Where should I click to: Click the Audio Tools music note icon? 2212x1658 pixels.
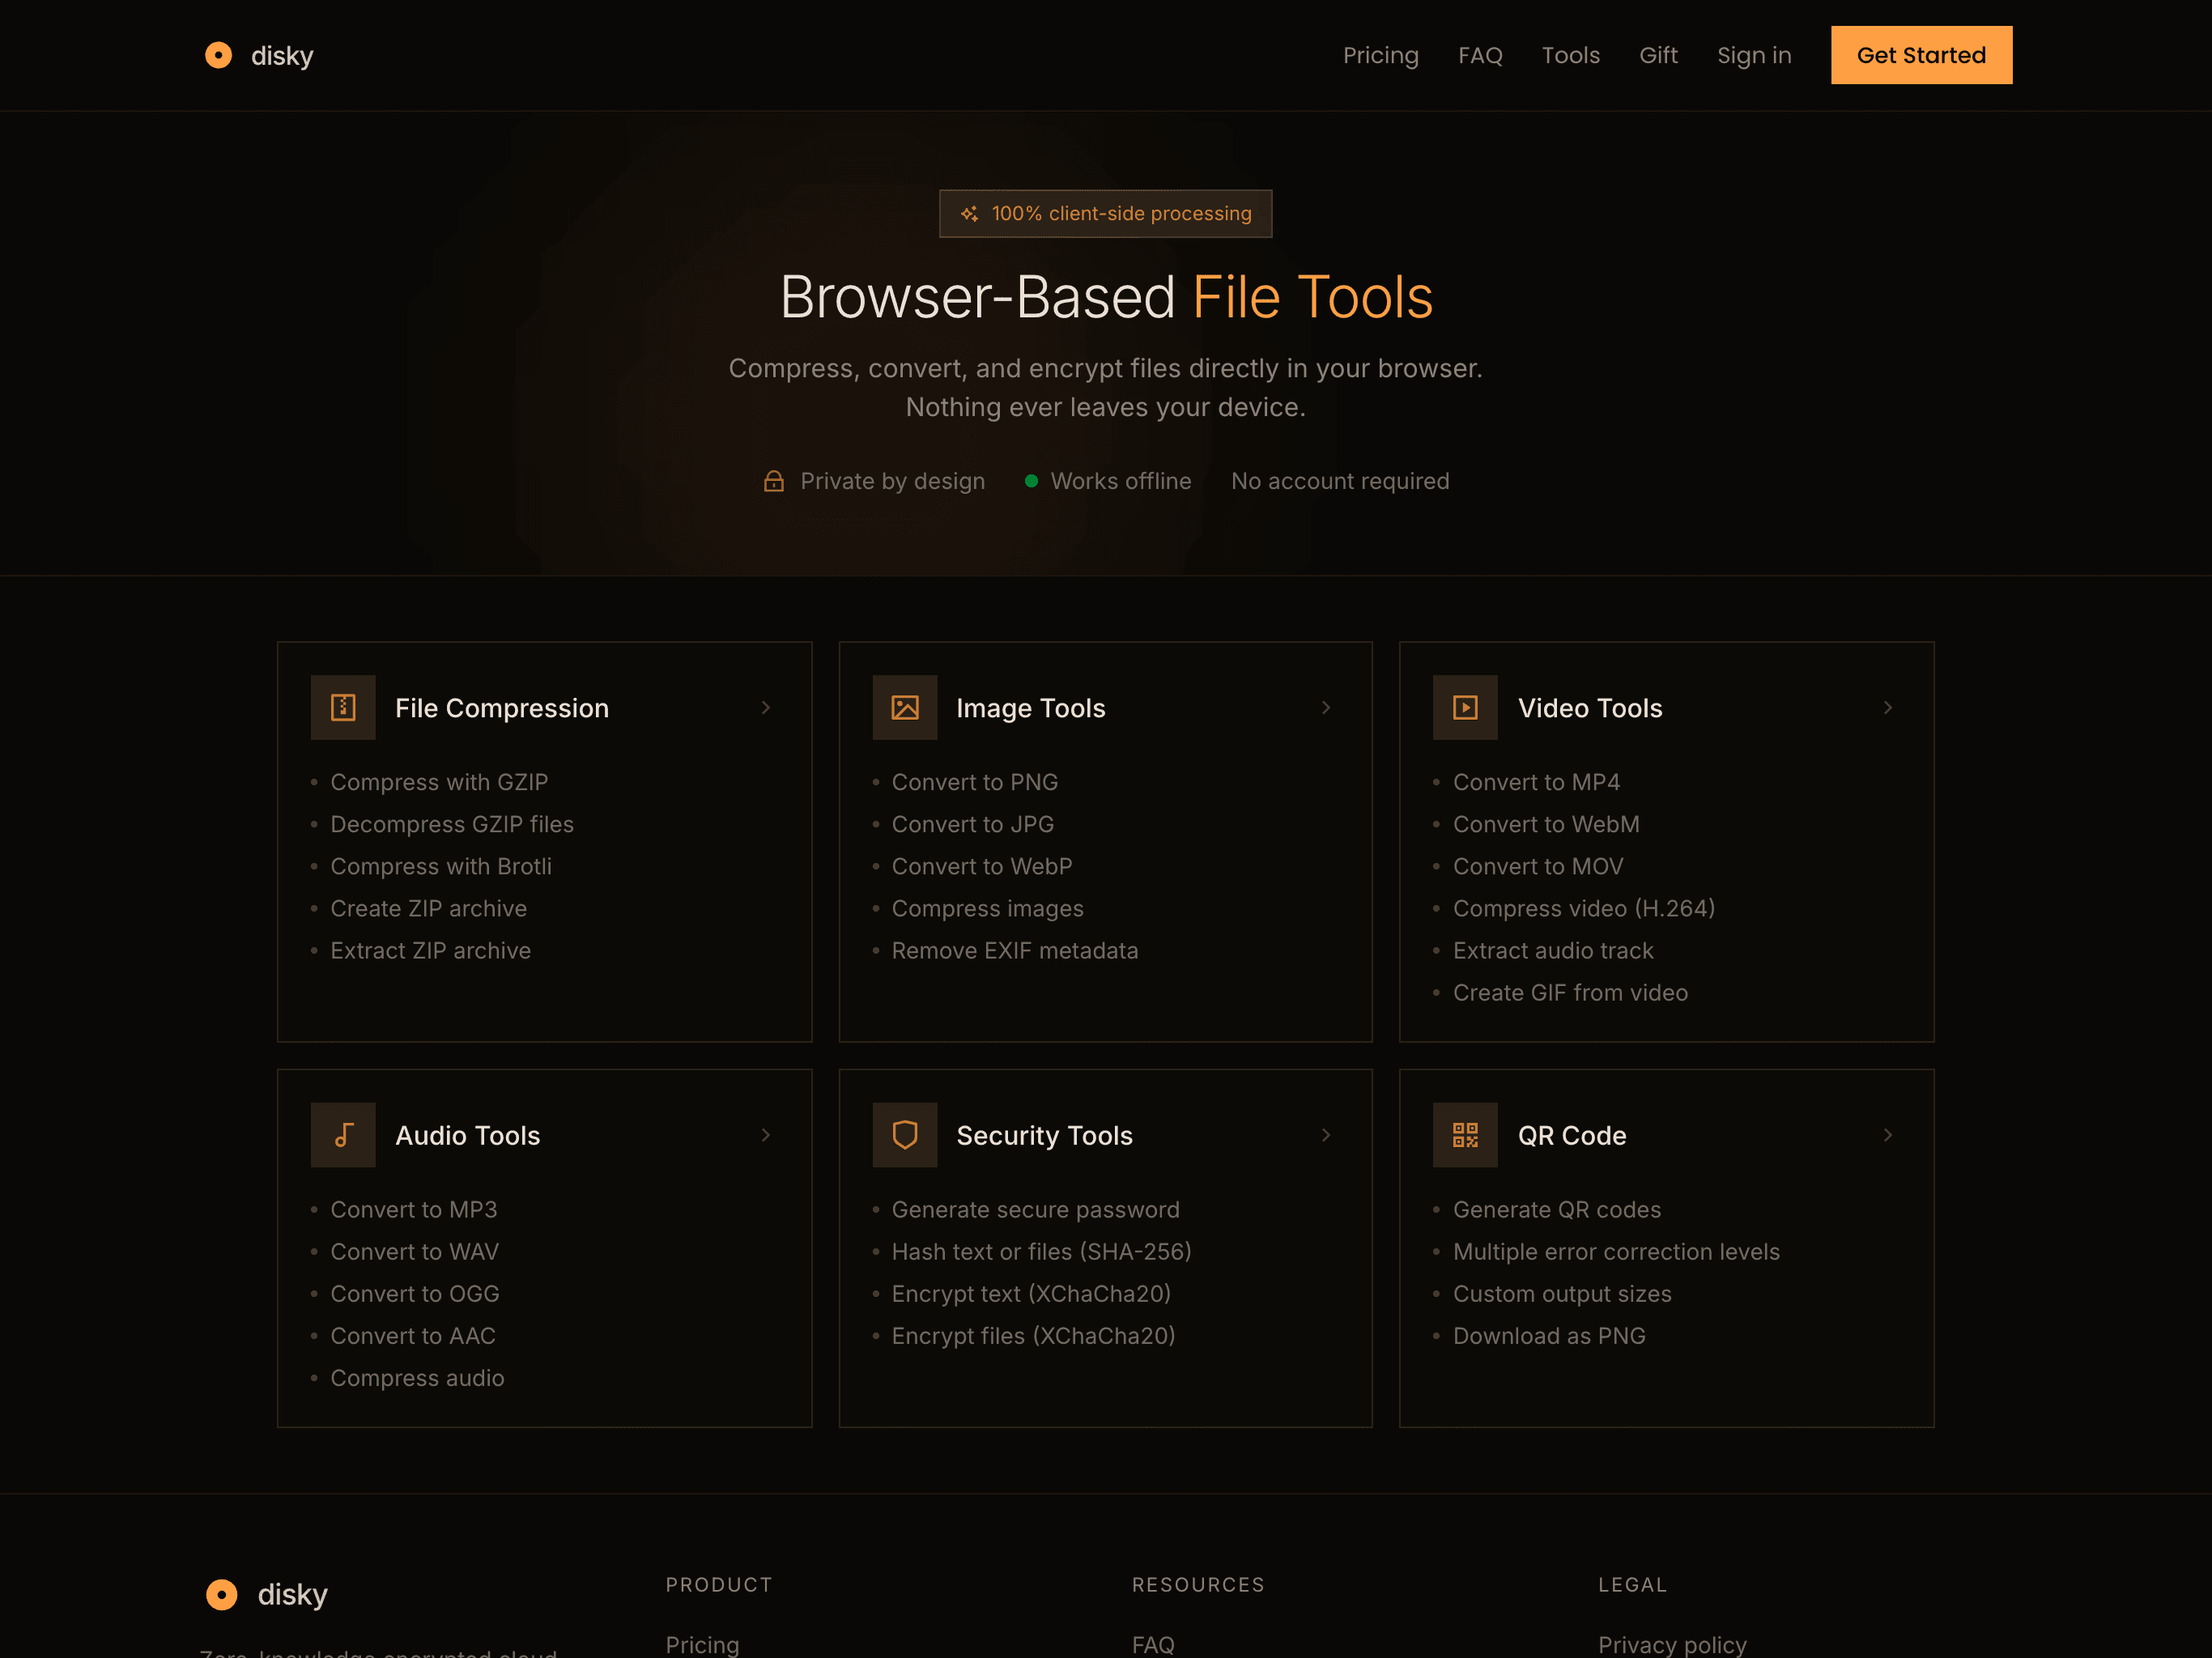(343, 1135)
